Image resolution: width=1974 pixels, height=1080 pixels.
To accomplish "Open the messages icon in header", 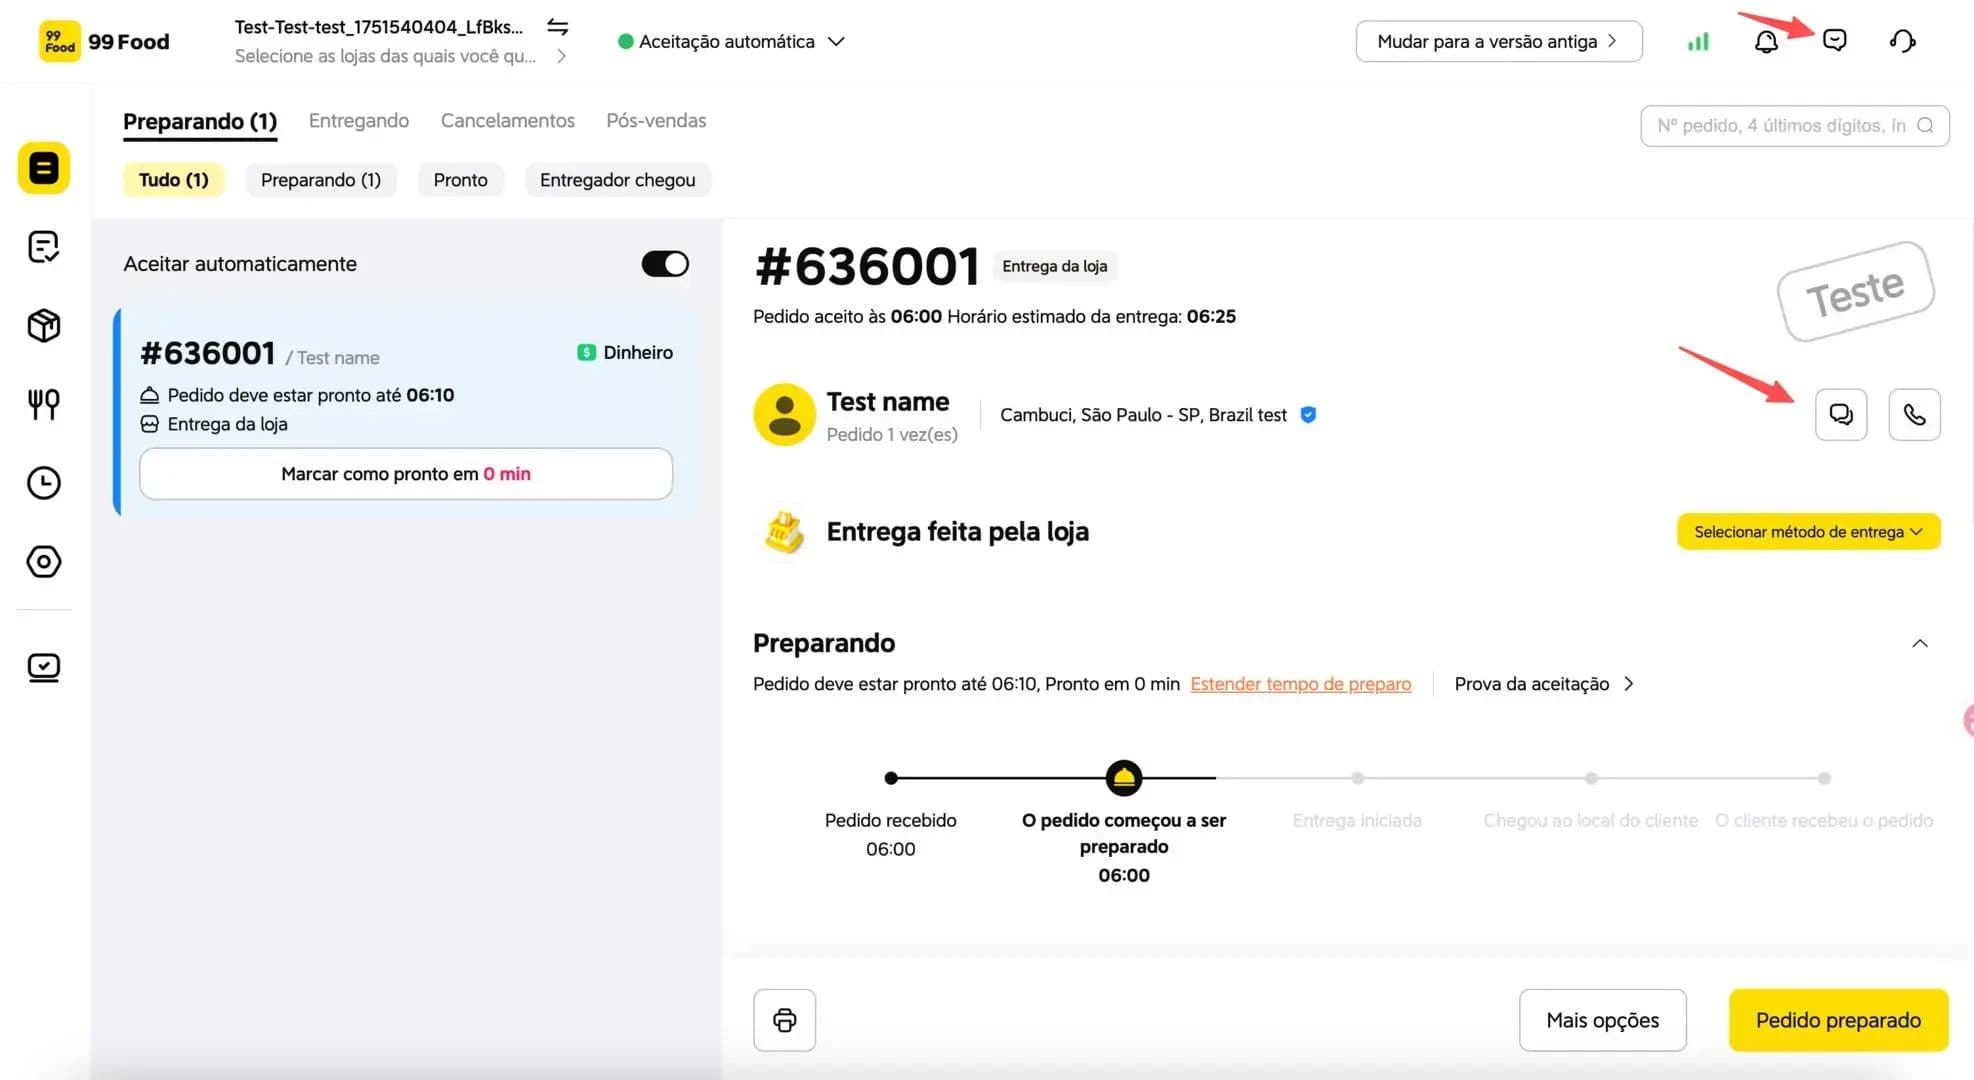I will pos(1834,40).
